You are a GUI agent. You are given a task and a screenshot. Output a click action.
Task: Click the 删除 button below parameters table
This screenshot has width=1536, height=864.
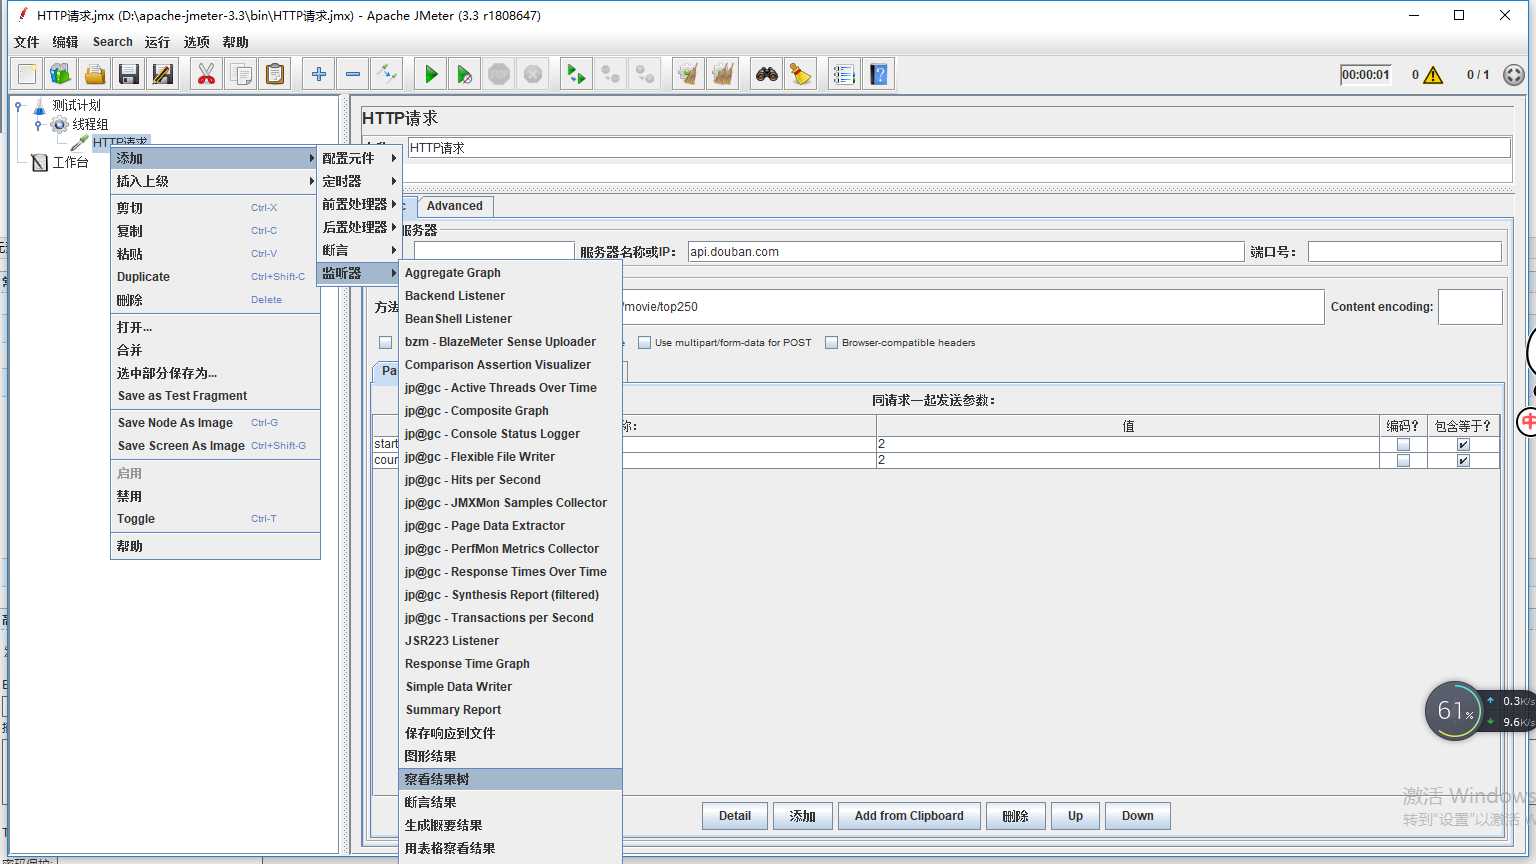point(1016,816)
